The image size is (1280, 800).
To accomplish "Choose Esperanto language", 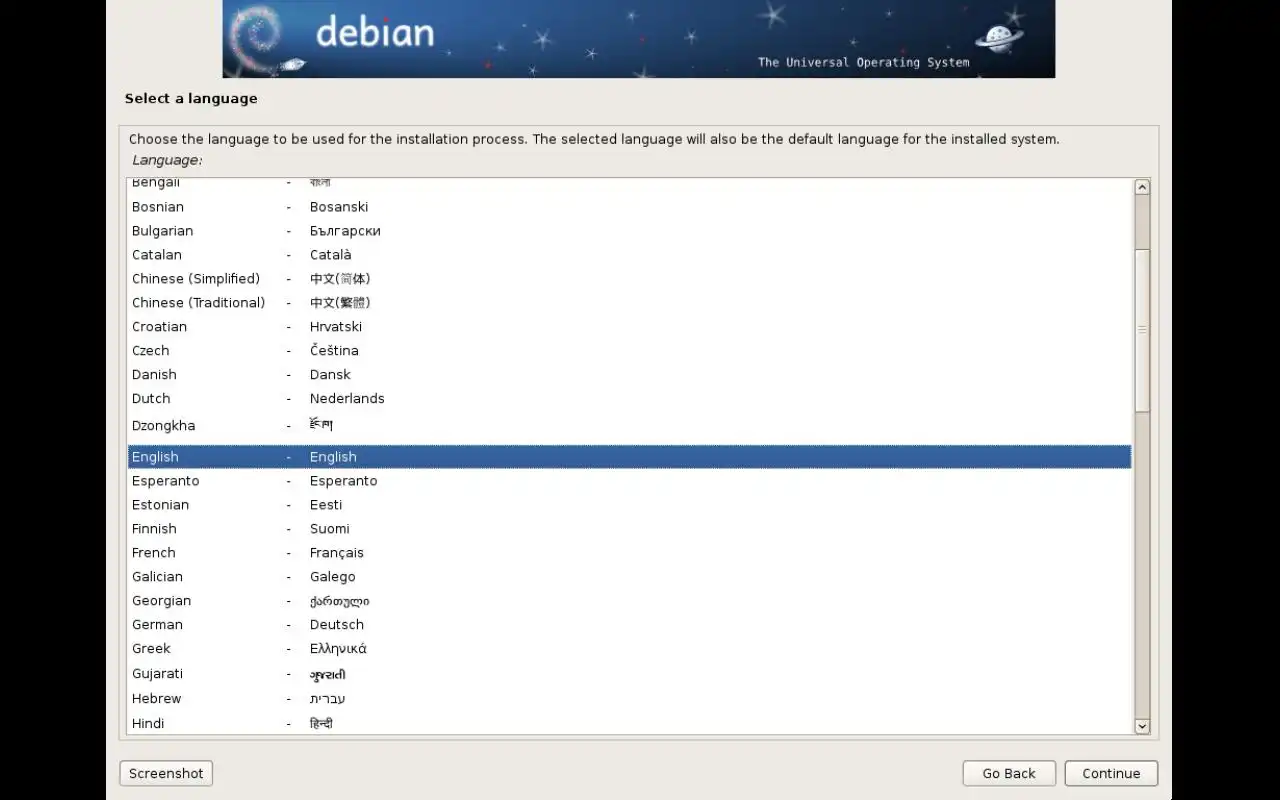I will pos(630,481).
